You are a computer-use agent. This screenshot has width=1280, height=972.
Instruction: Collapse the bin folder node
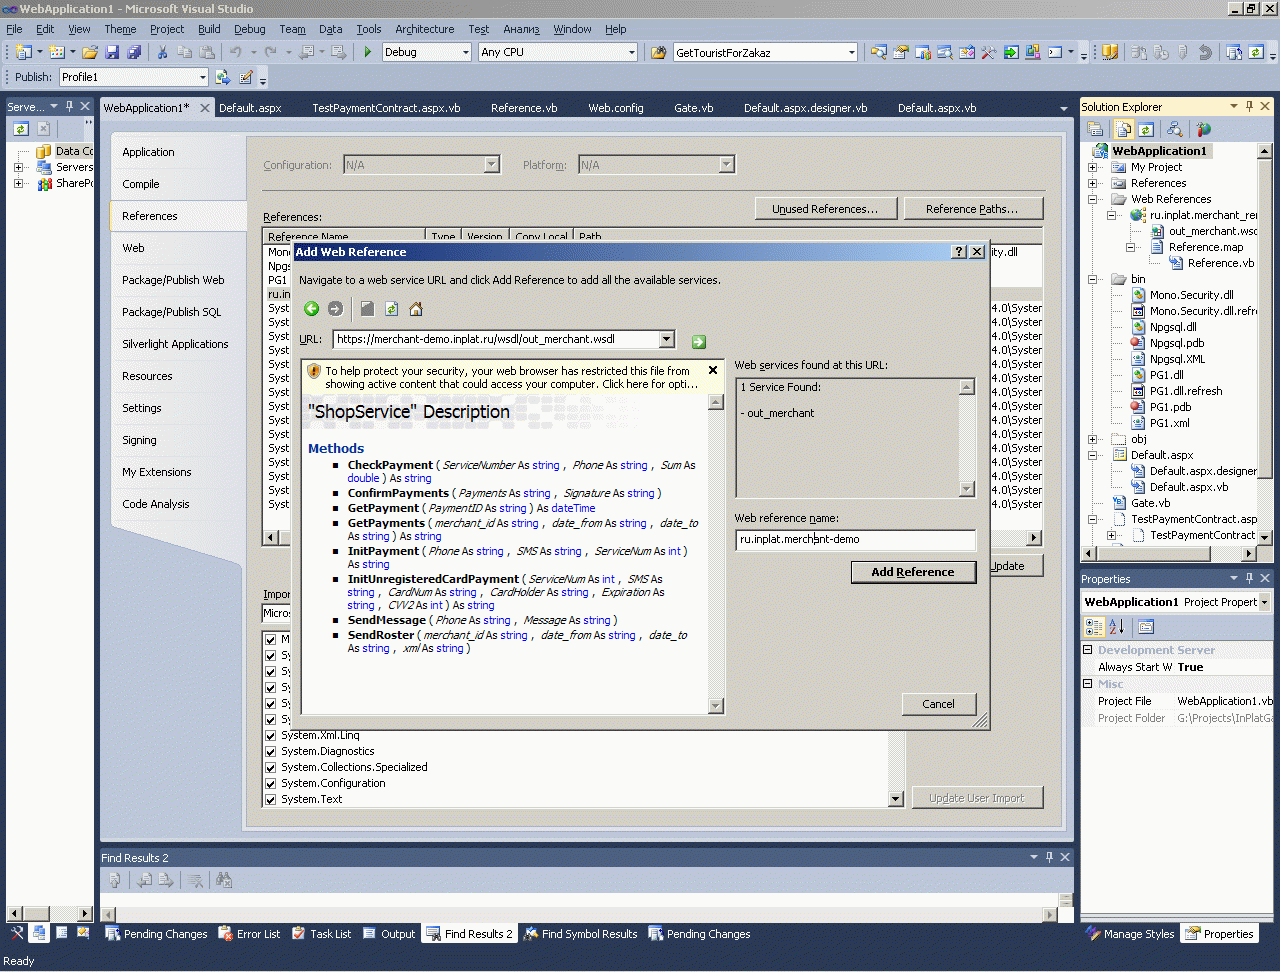[1093, 279]
